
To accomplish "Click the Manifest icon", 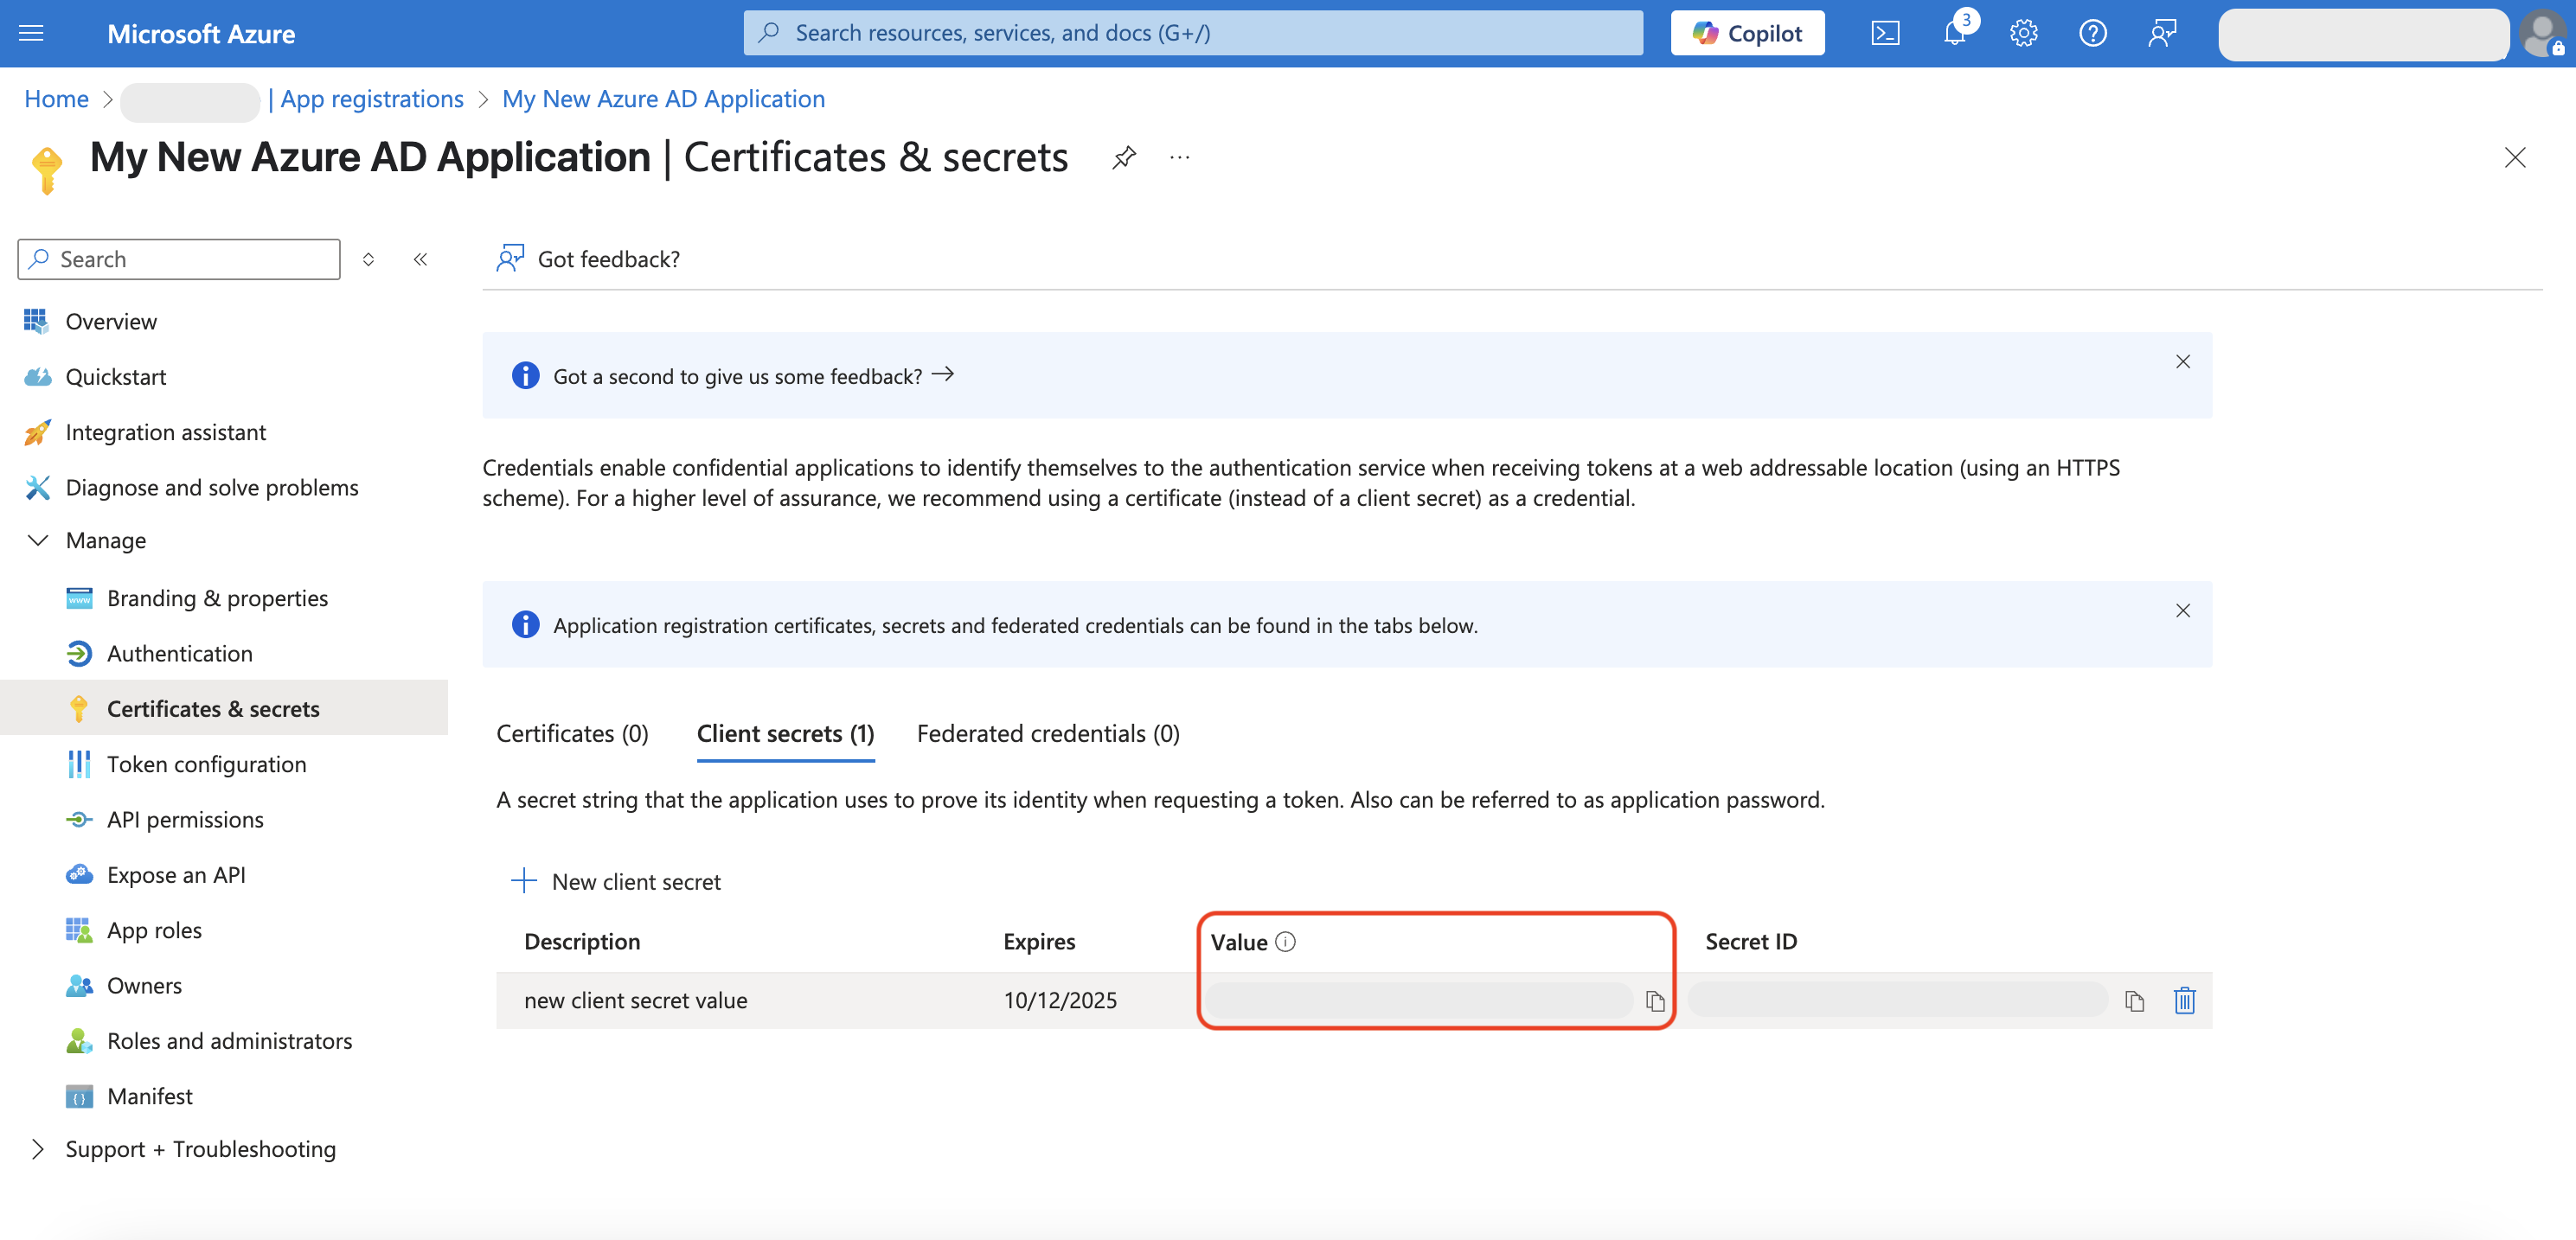I will [x=79, y=1096].
